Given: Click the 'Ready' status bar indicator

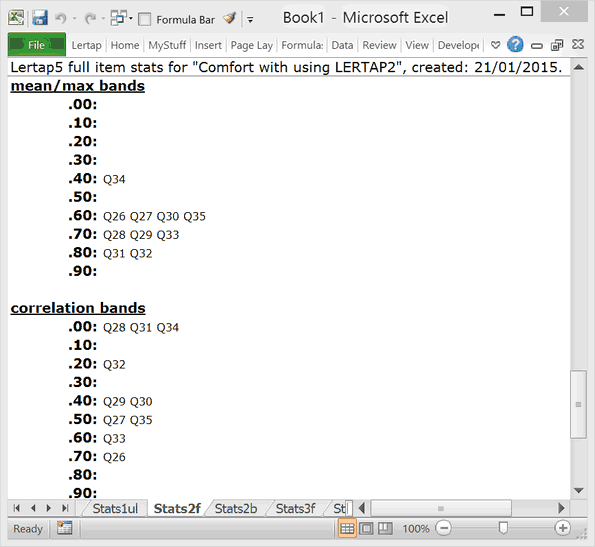Looking at the screenshot, I should (x=28, y=528).
